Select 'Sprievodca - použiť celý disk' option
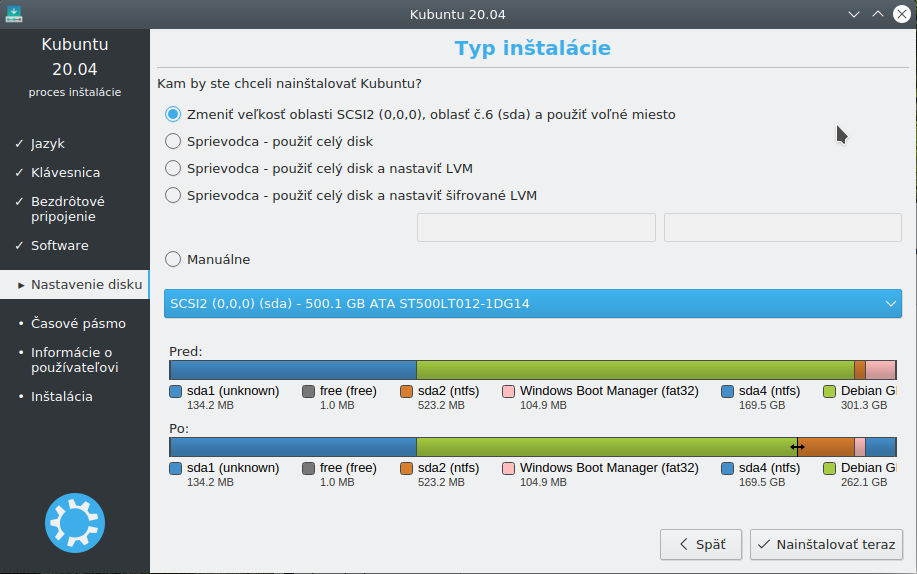This screenshot has height=574, width=917. point(269,141)
